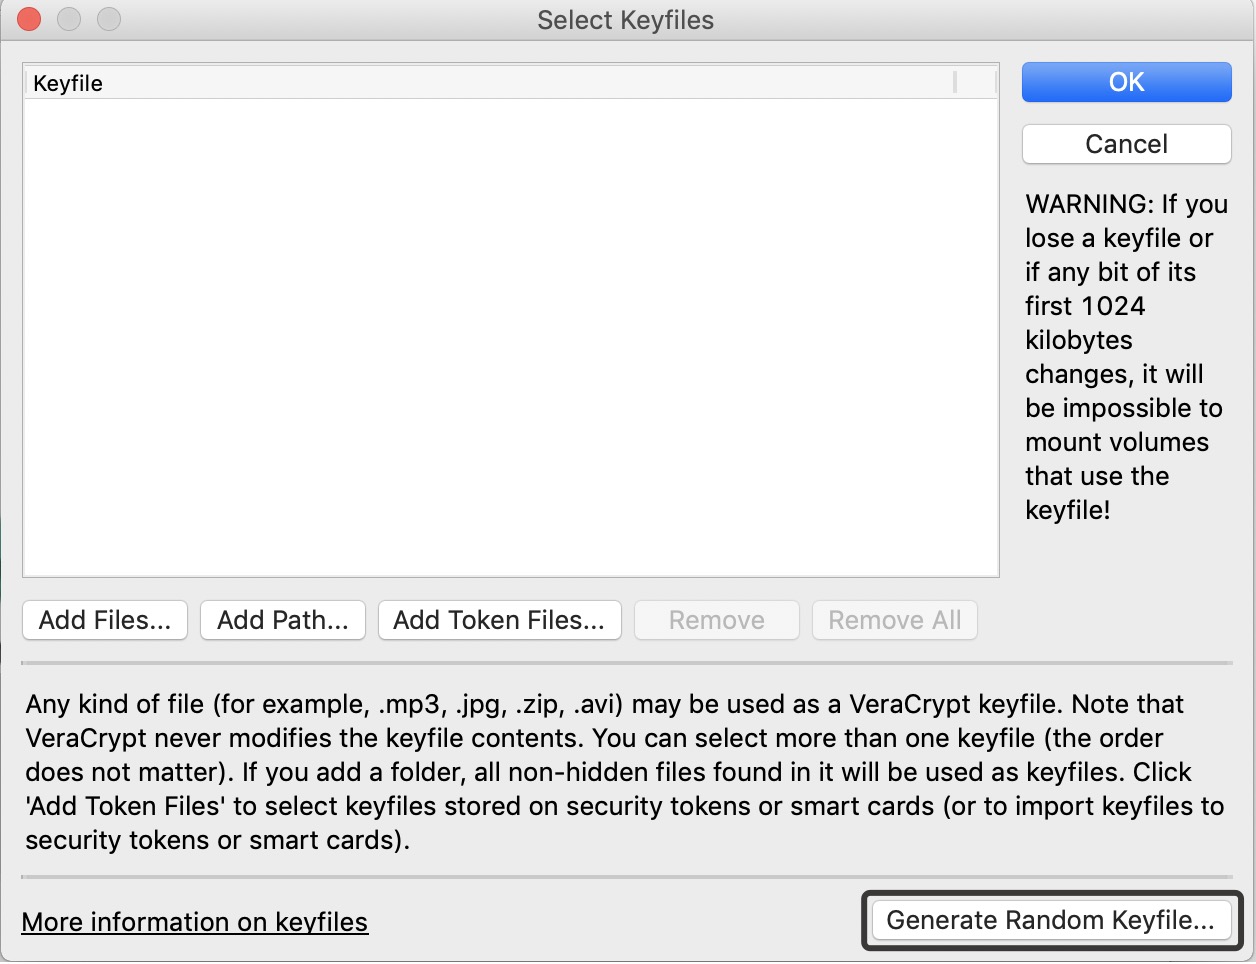Click the Select Keyfiles title bar text
The height and width of the screenshot is (964, 1256).
tap(625, 20)
